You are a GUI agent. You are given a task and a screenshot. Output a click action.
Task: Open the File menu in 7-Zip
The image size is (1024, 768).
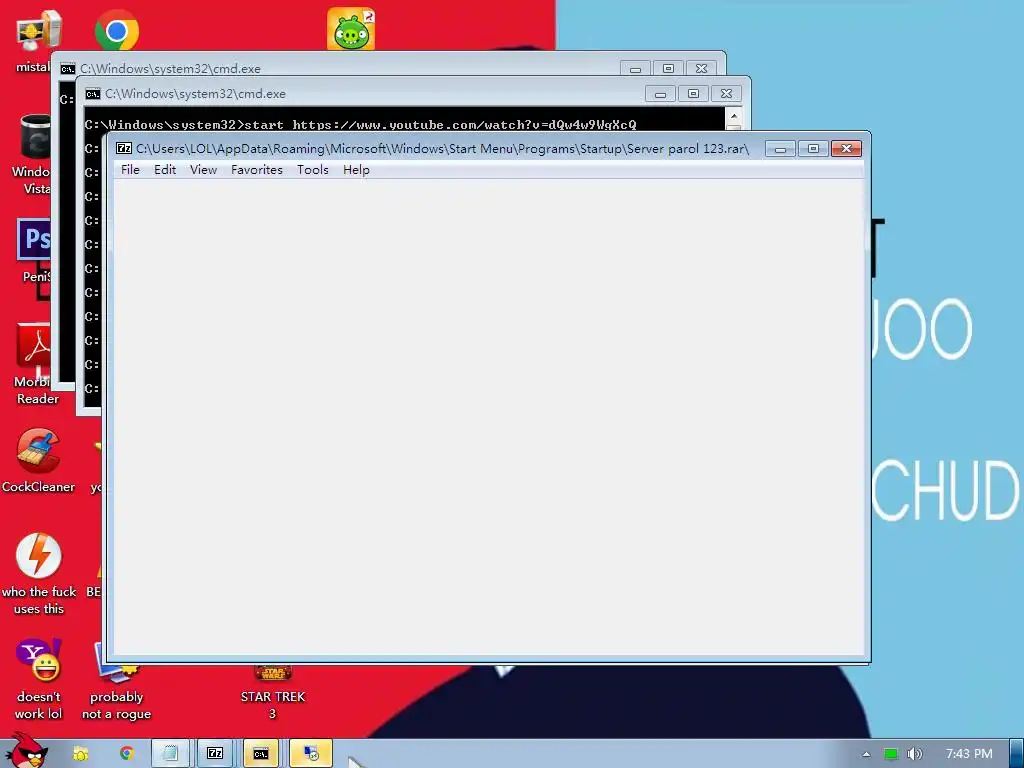point(130,170)
